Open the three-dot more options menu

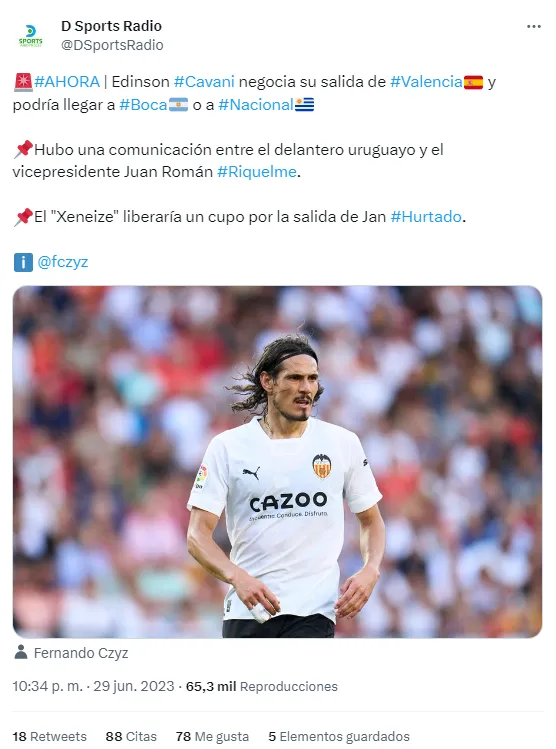coord(534,26)
